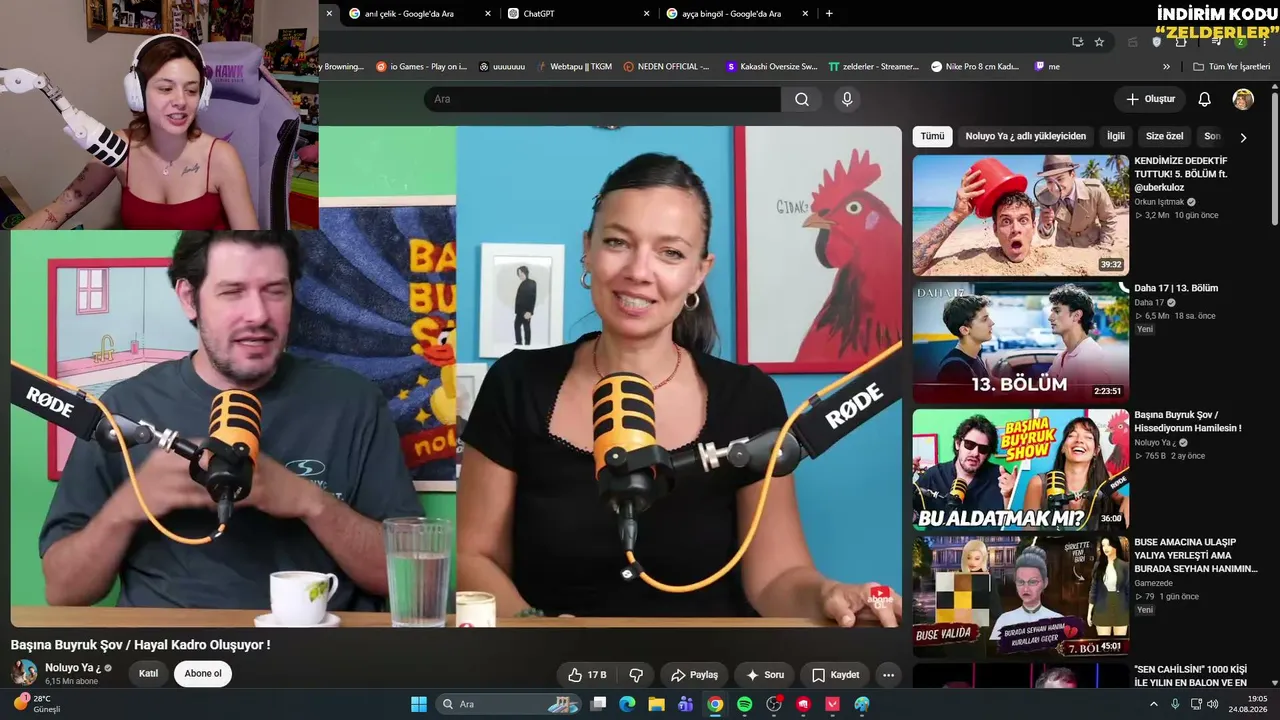The height and width of the screenshot is (720, 1280).
Task: Select the 'Size özel' filter chip
Action: point(1164,136)
